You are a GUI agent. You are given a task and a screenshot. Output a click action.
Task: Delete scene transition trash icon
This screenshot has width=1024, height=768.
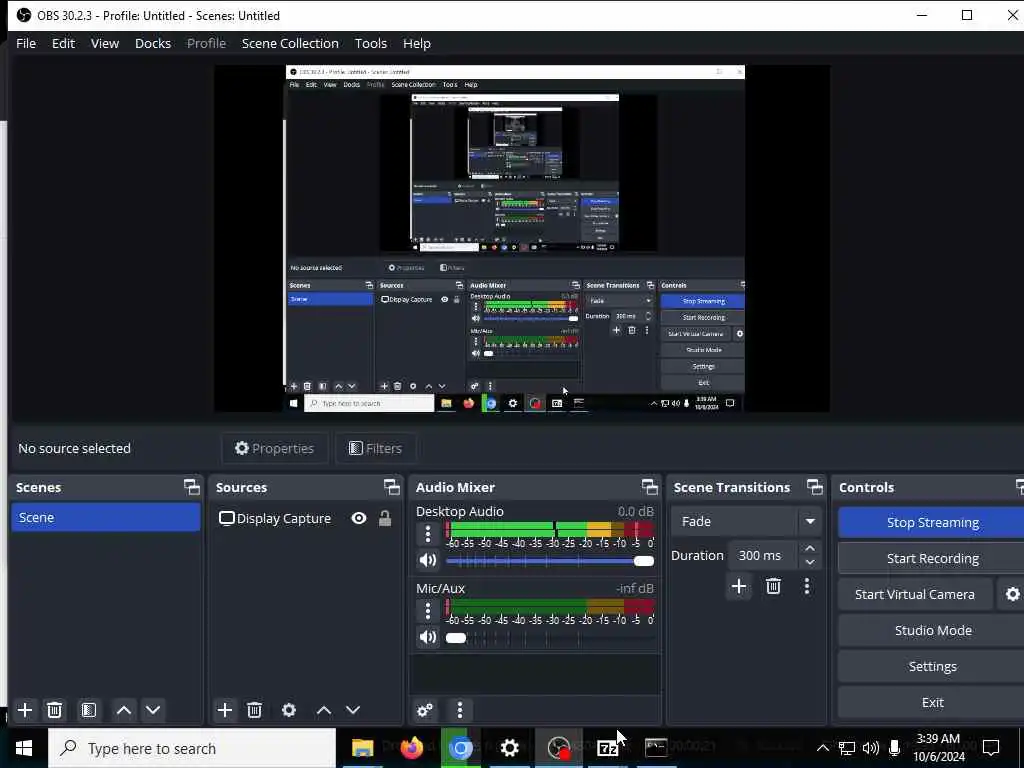tap(773, 586)
